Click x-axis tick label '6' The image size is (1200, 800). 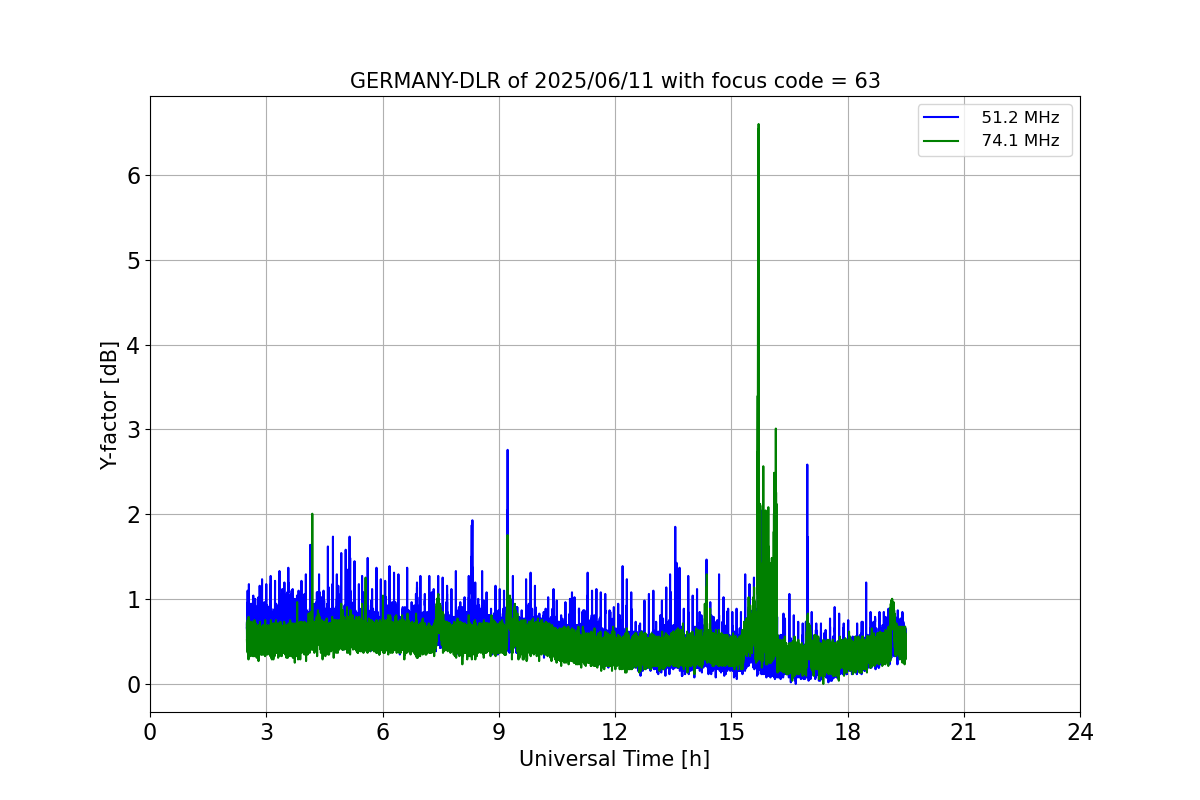382,732
